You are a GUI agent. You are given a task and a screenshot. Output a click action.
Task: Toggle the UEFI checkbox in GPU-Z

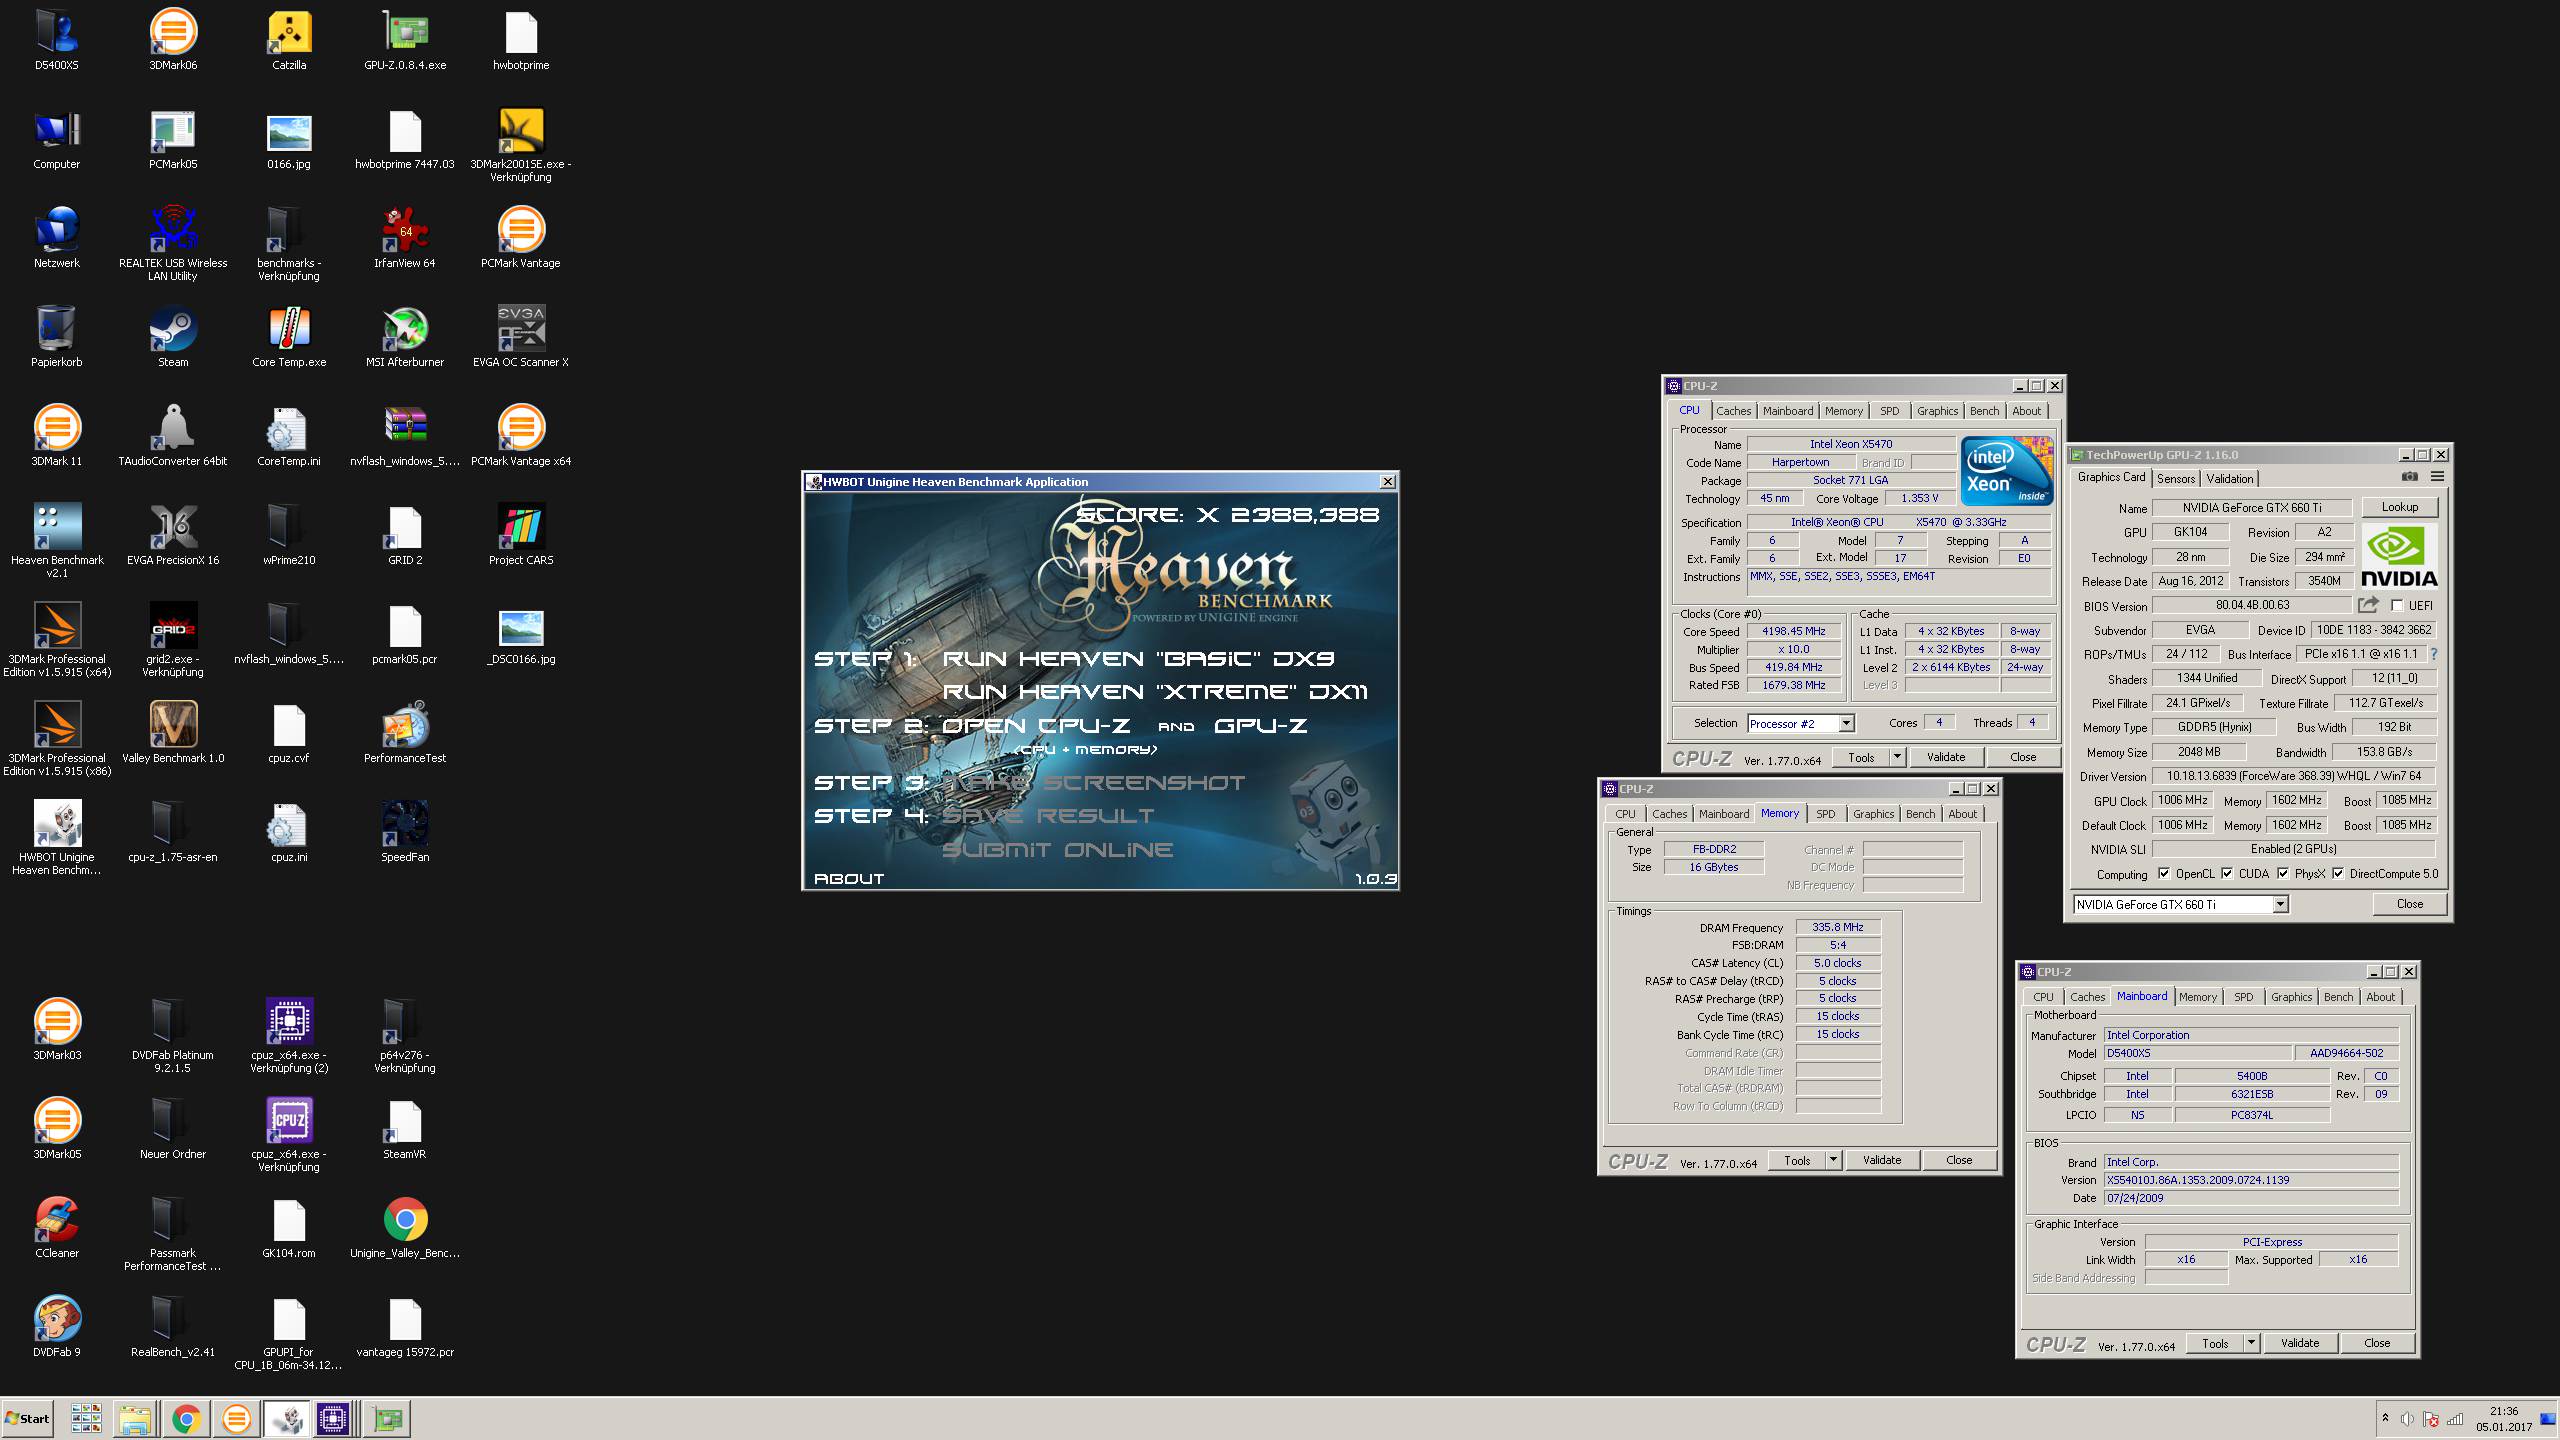point(2397,605)
